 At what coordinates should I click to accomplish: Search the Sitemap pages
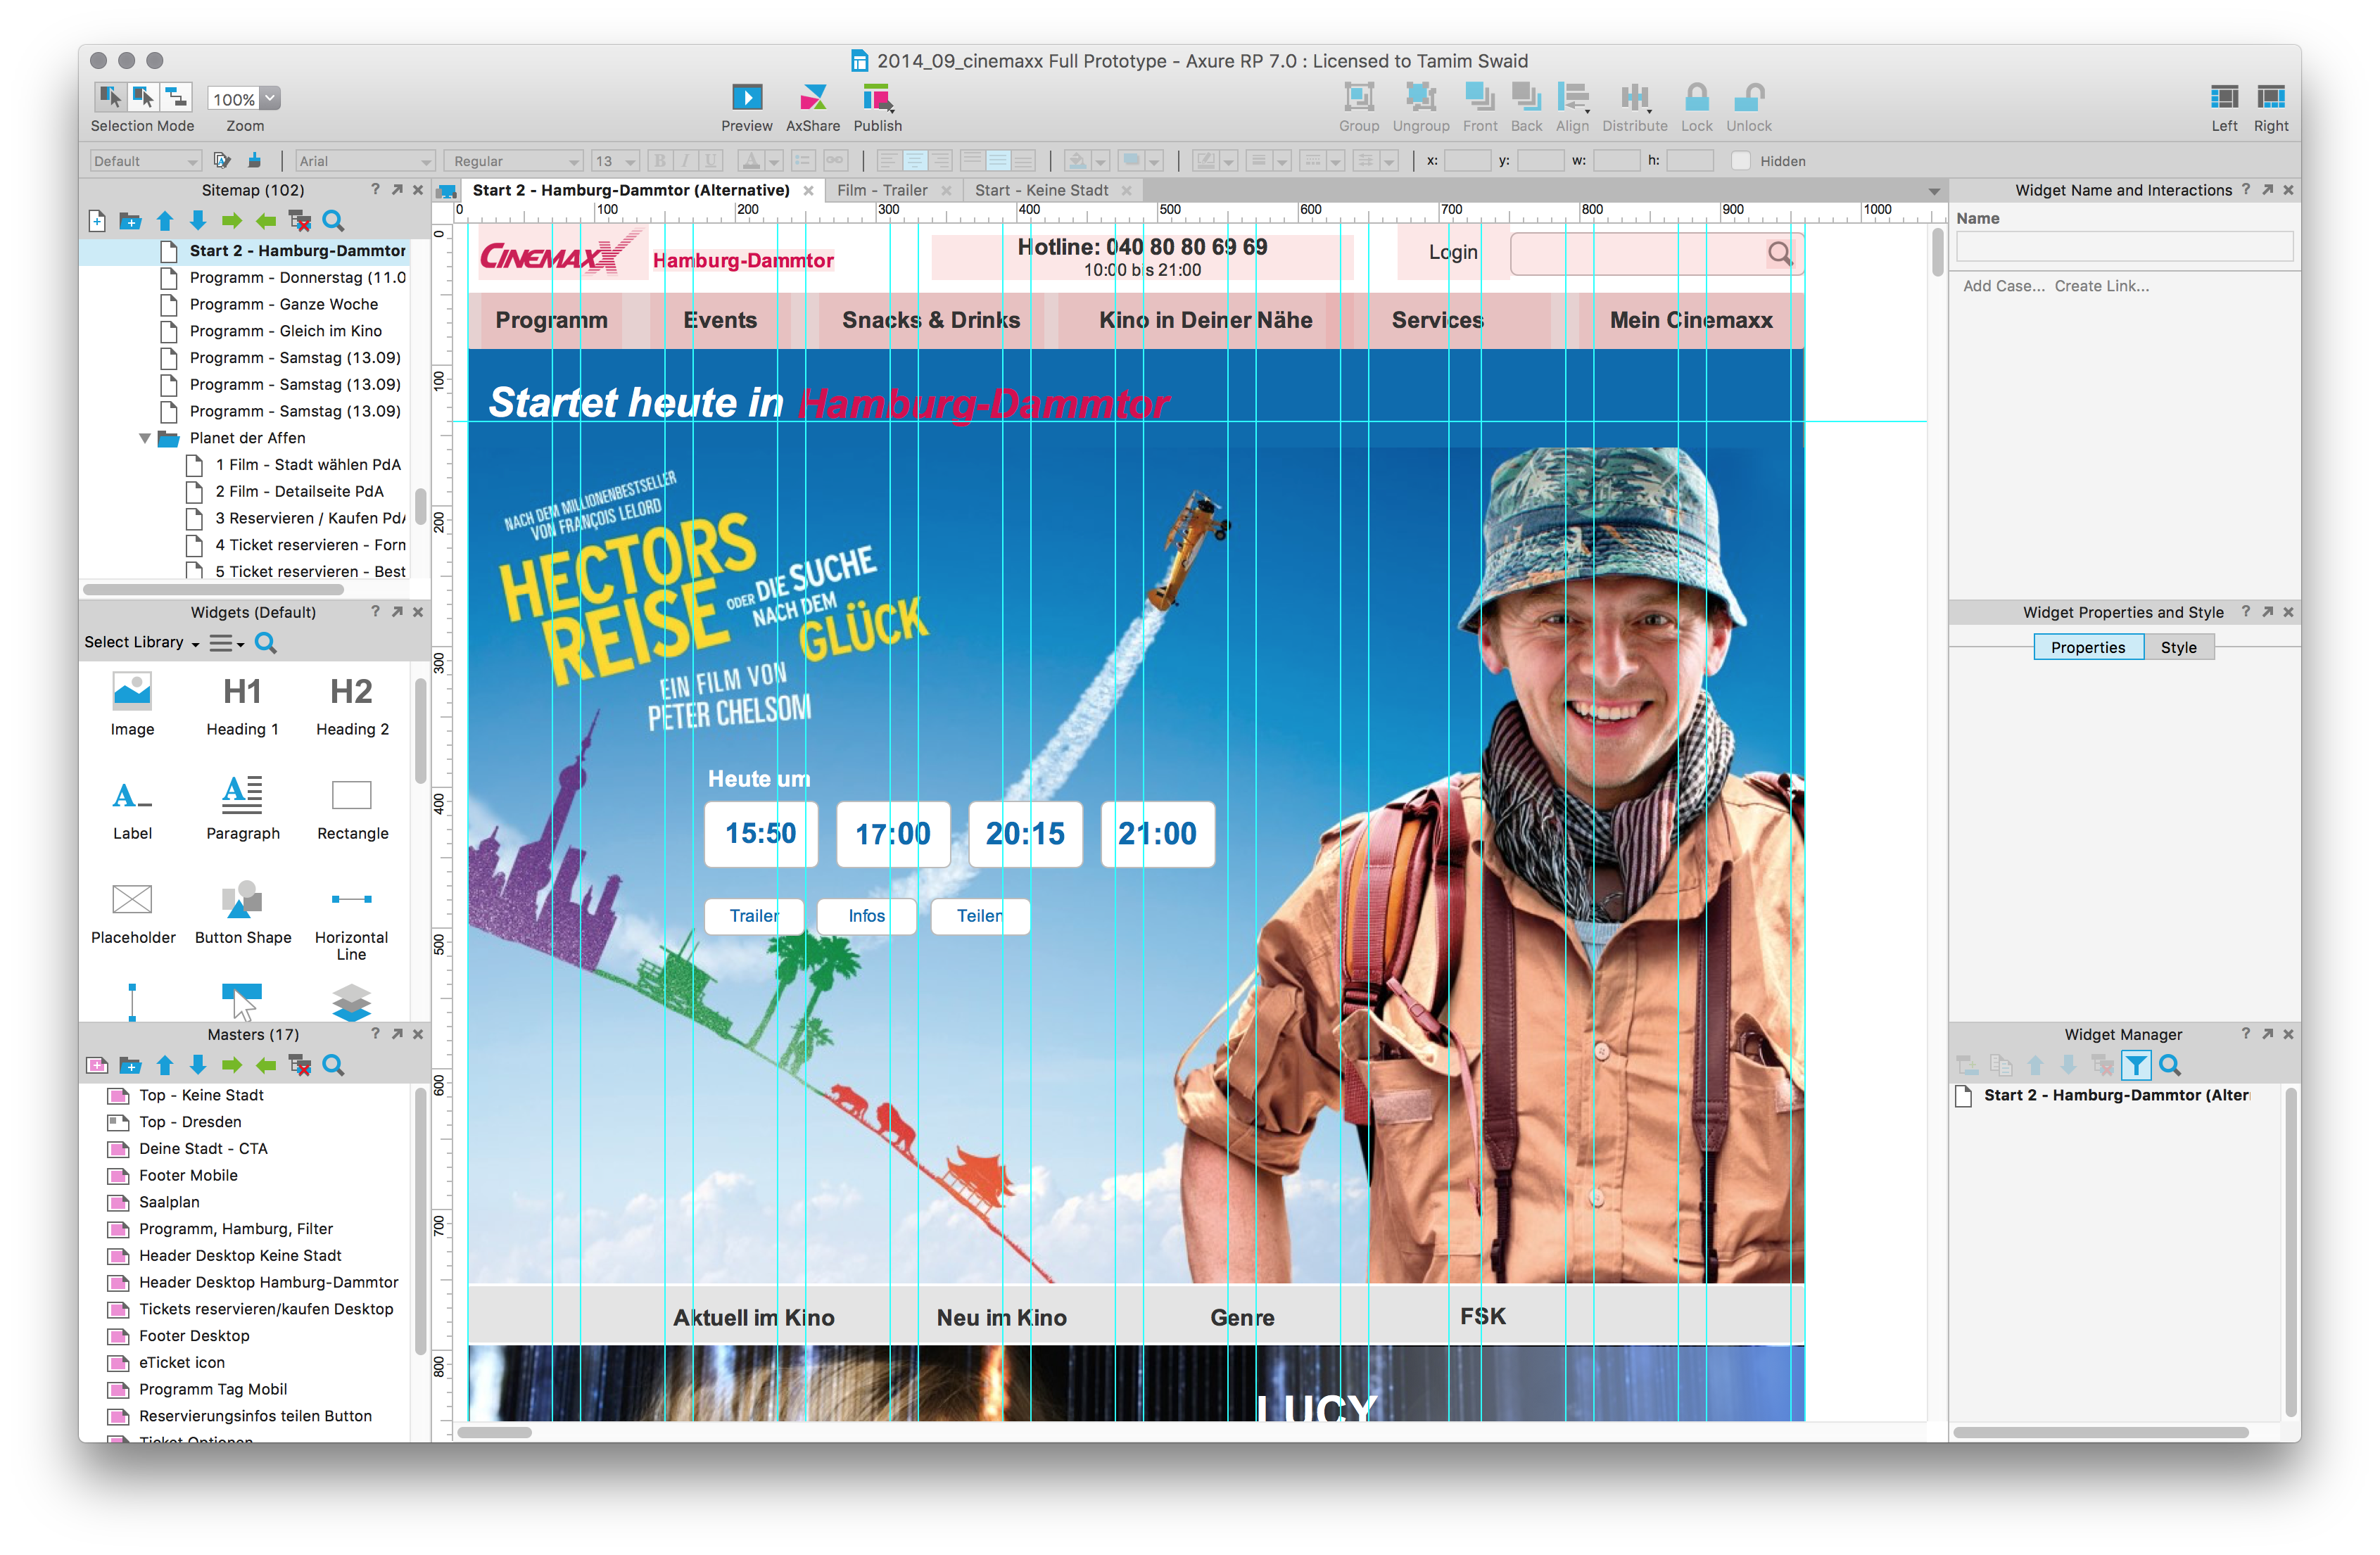(x=334, y=221)
